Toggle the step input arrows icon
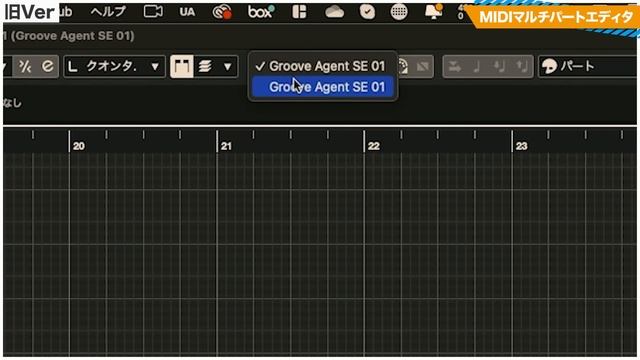The width and height of the screenshot is (640, 360). 454,67
